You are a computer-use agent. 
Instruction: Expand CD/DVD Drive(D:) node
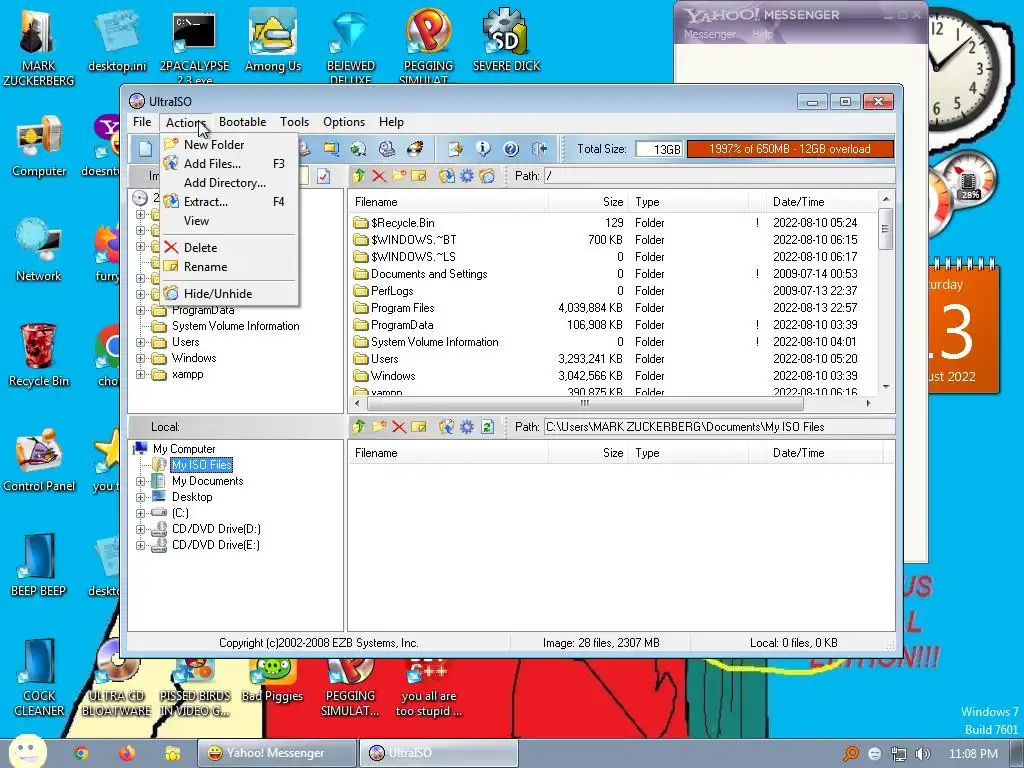[x=140, y=529]
